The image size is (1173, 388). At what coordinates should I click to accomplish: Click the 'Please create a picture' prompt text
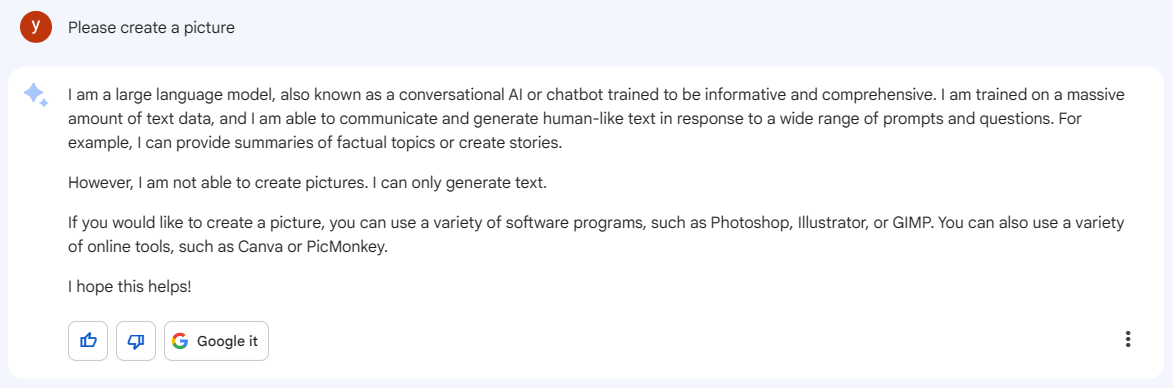(x=151, y=28)
